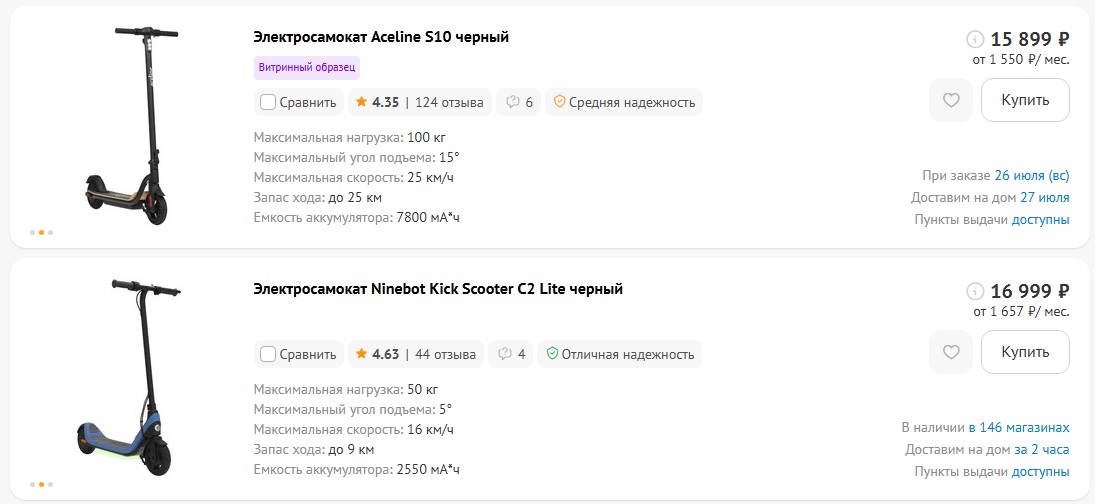Select second image dot under Ninebot photo
The image size is (1095, 504).
tap(41, 484)
